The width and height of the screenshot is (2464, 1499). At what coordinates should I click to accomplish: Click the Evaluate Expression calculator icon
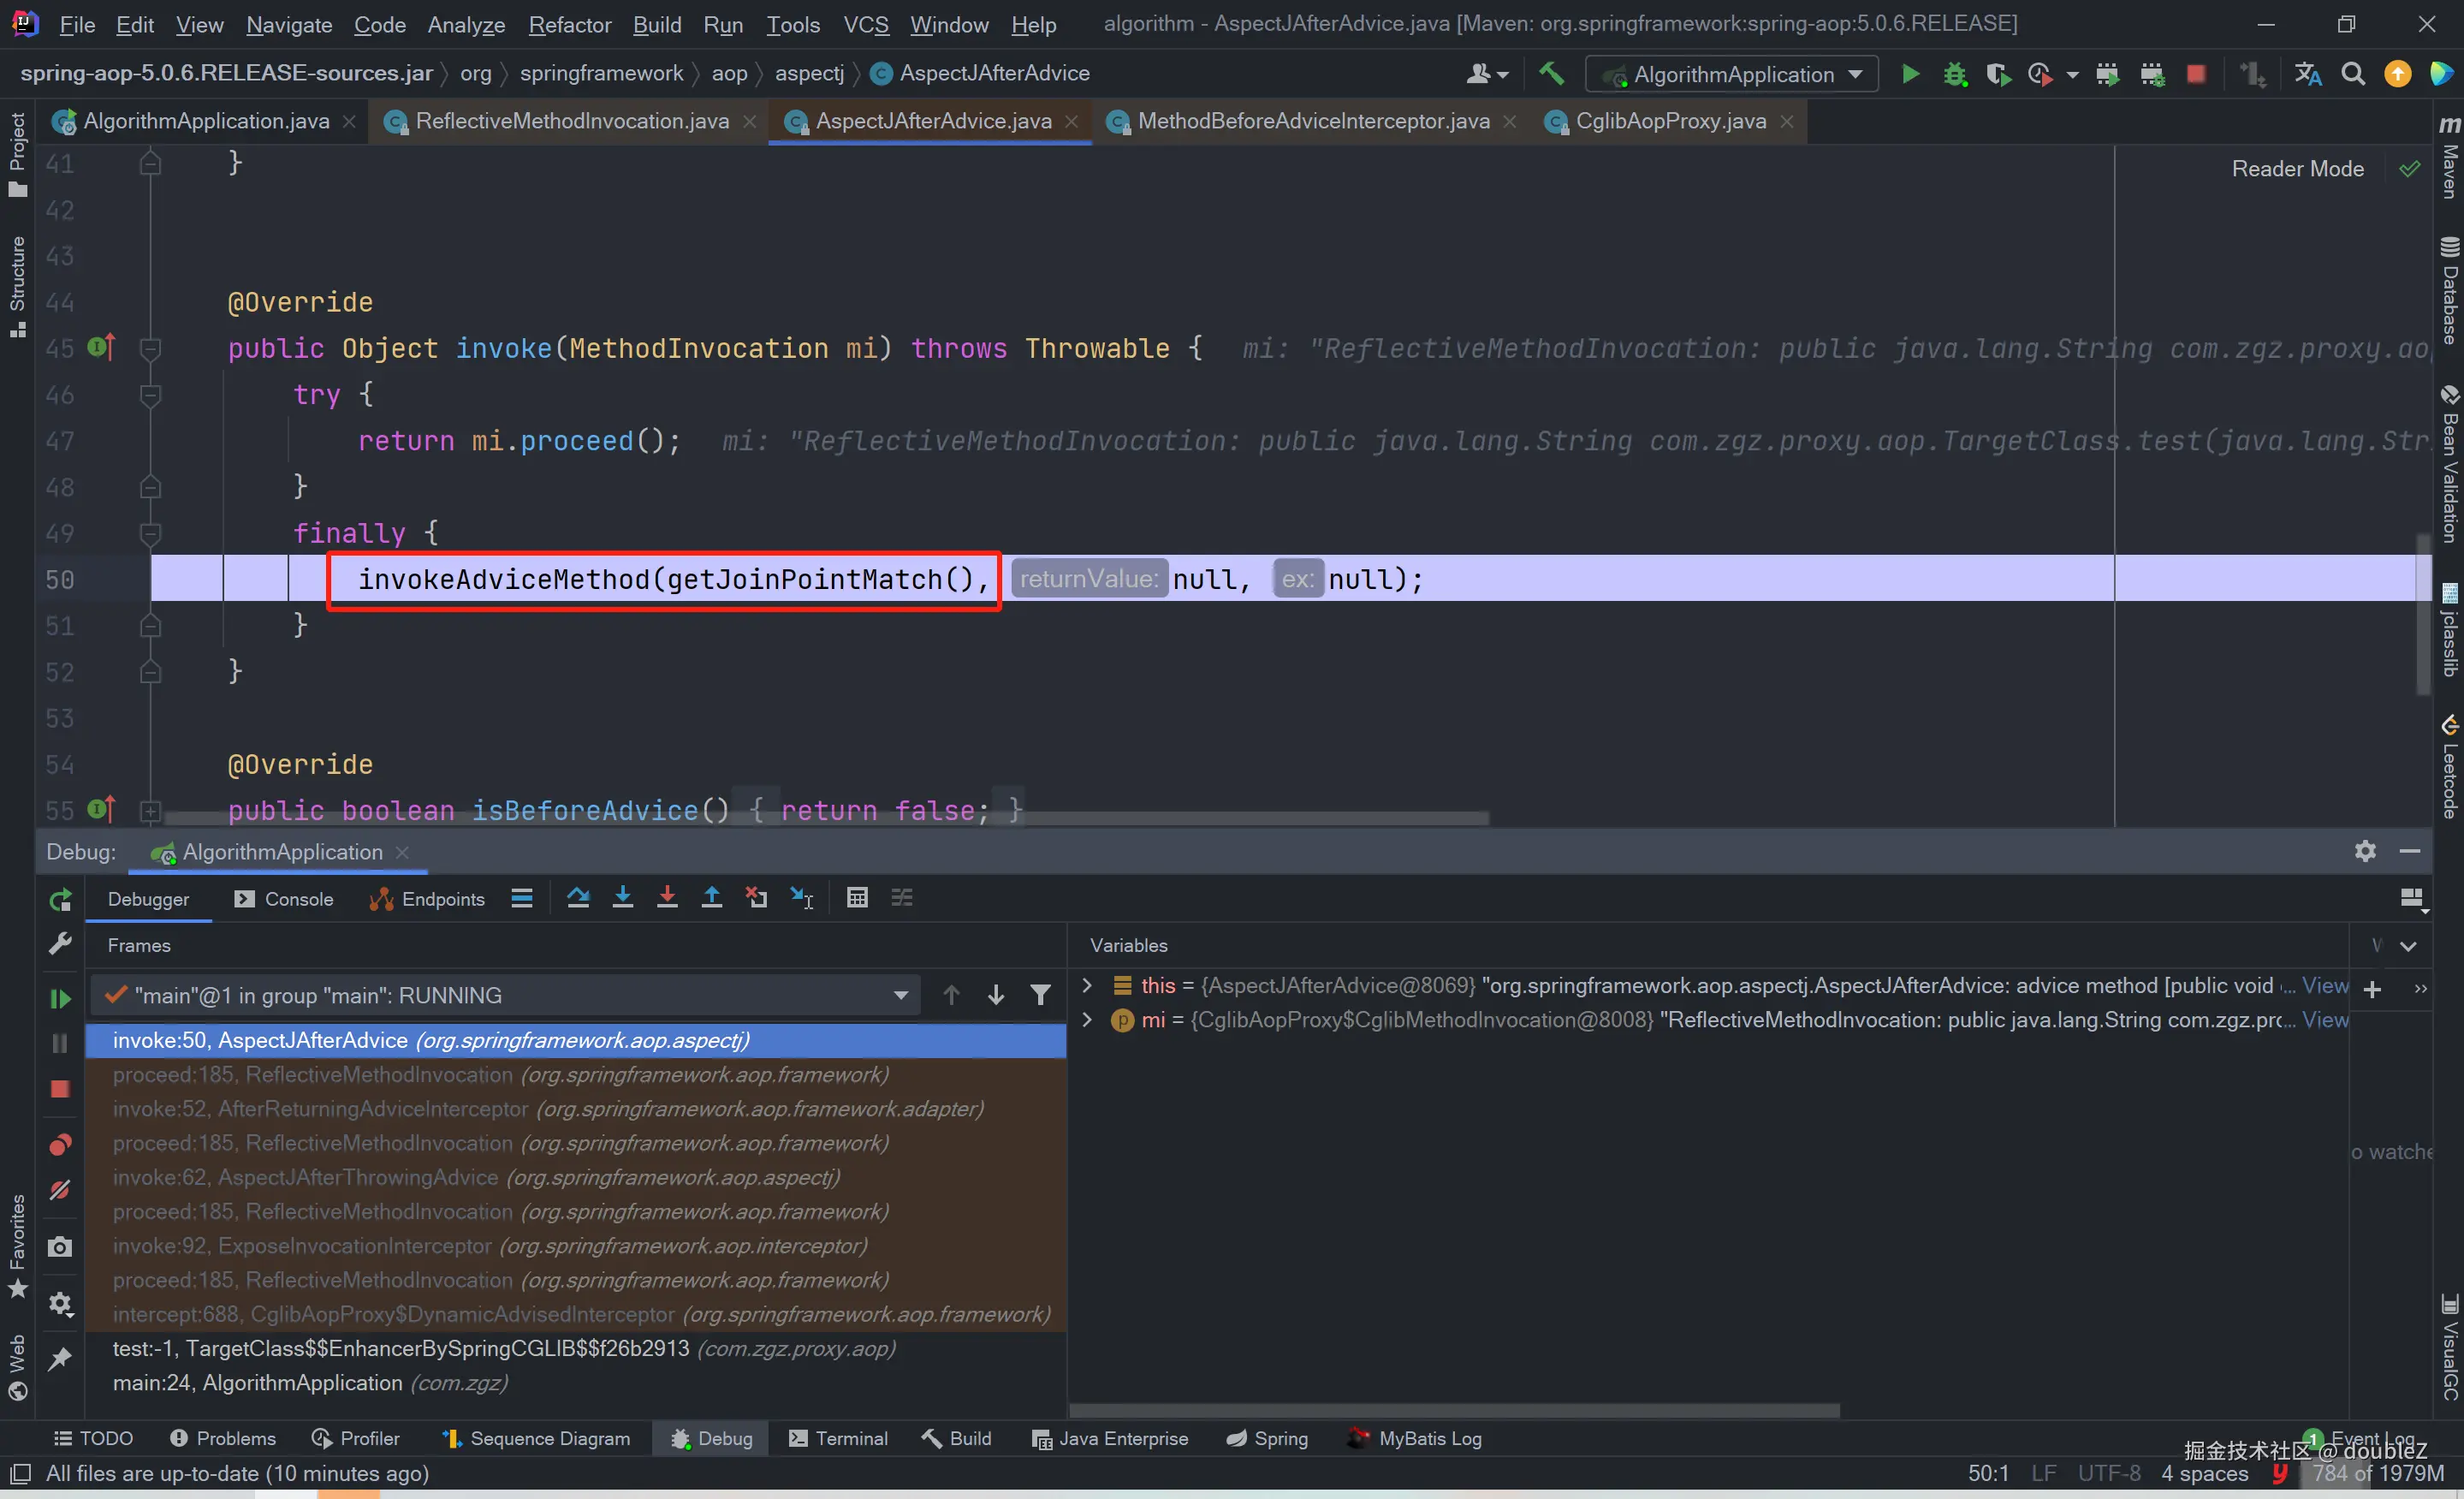(857, 898)
